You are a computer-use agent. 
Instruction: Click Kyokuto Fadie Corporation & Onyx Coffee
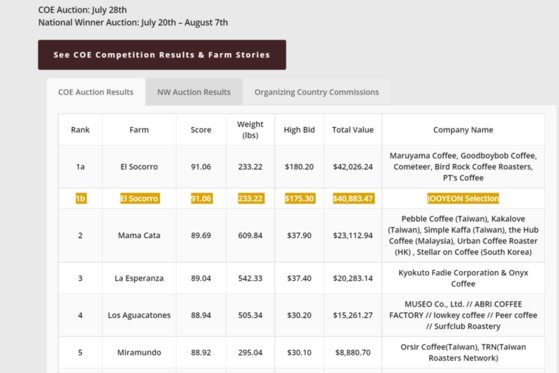[463, 278]
